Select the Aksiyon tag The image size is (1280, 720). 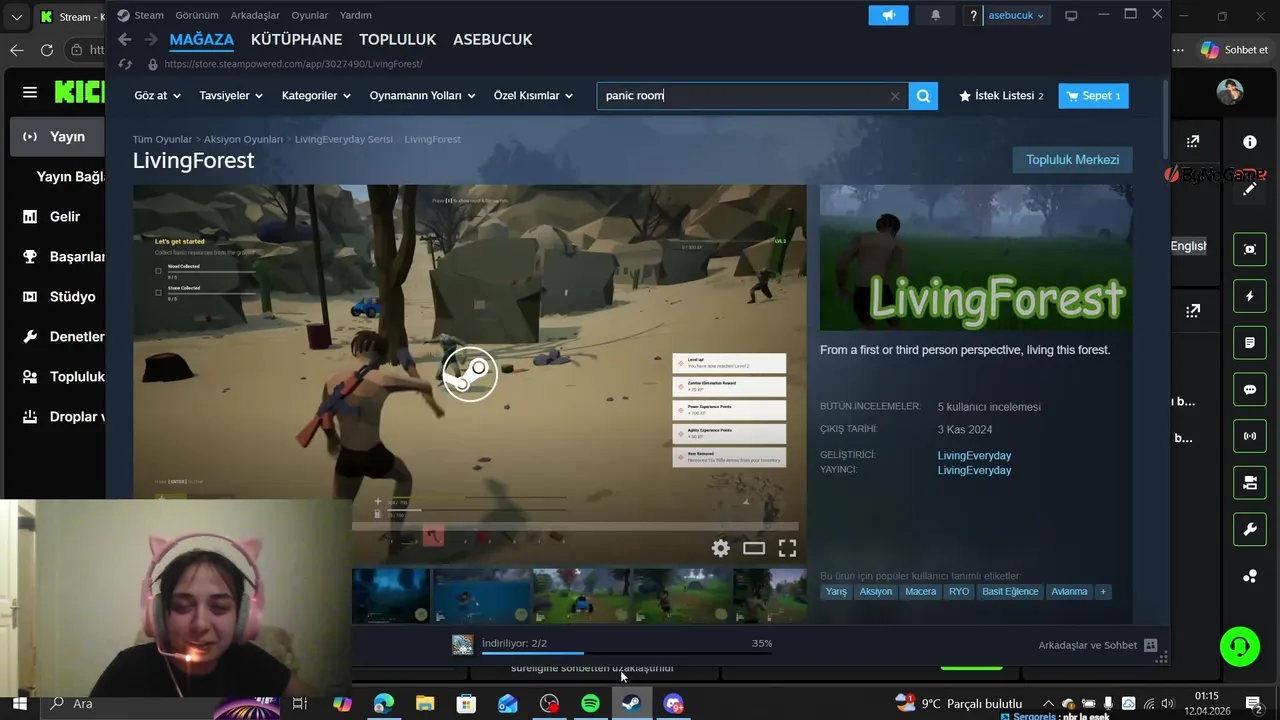(x=876, y=592)
